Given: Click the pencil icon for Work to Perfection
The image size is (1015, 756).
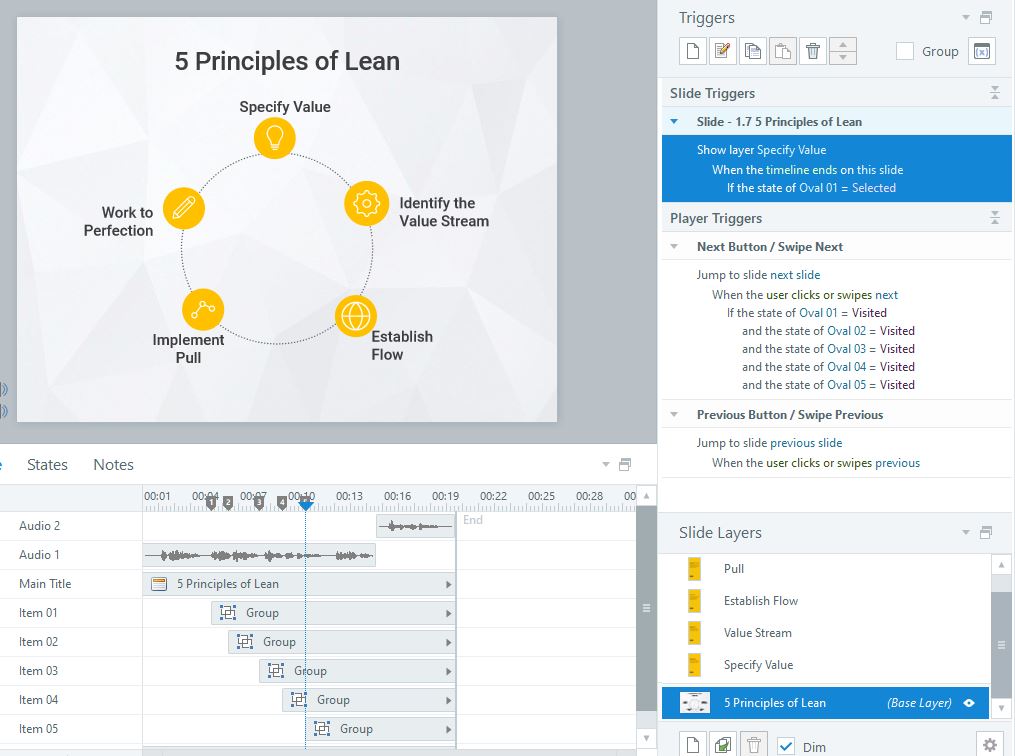Looking at the screenshot, I should coord(184,208).
